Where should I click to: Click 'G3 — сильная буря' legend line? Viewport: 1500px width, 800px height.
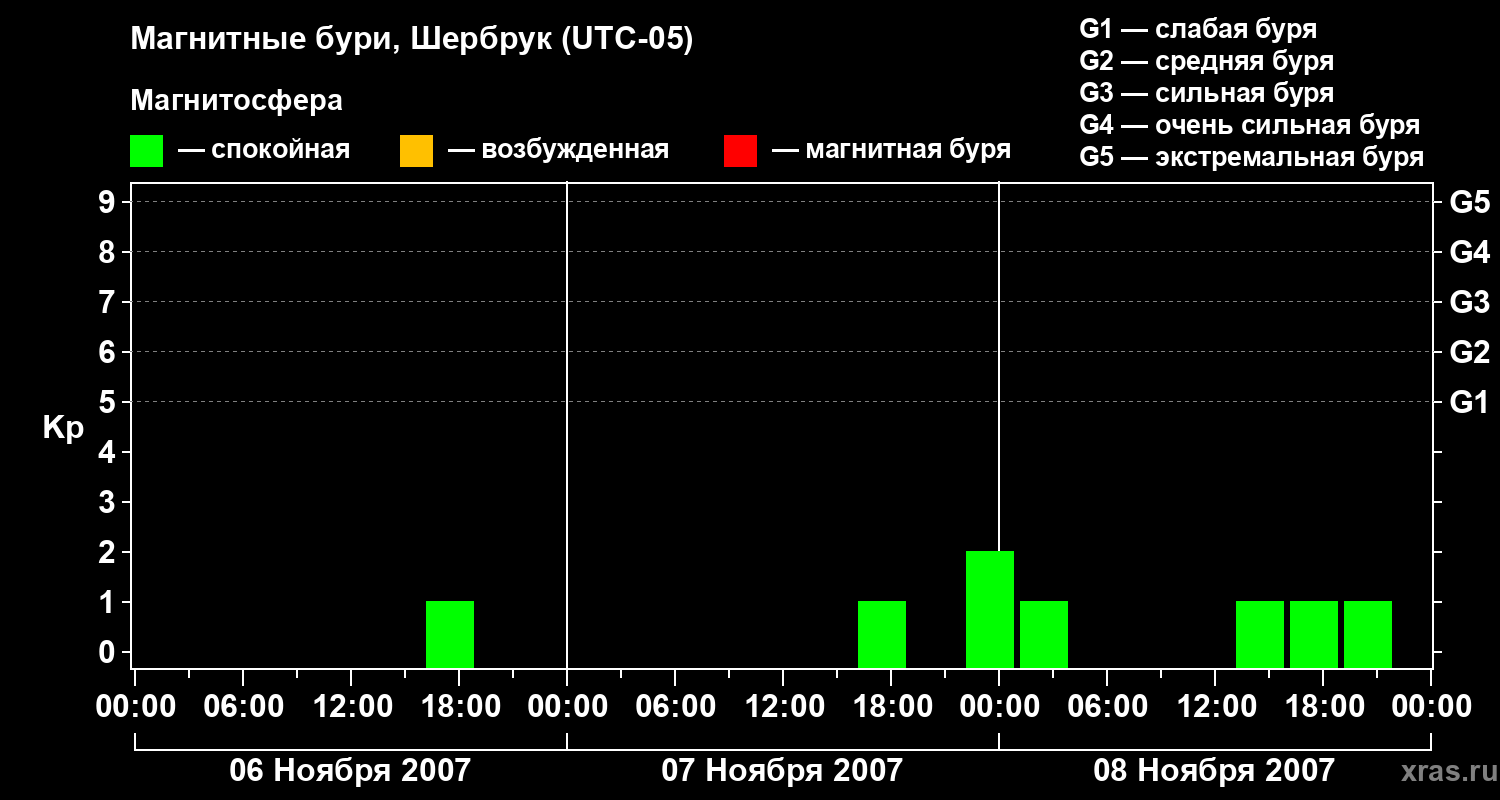coord(1206,93)
